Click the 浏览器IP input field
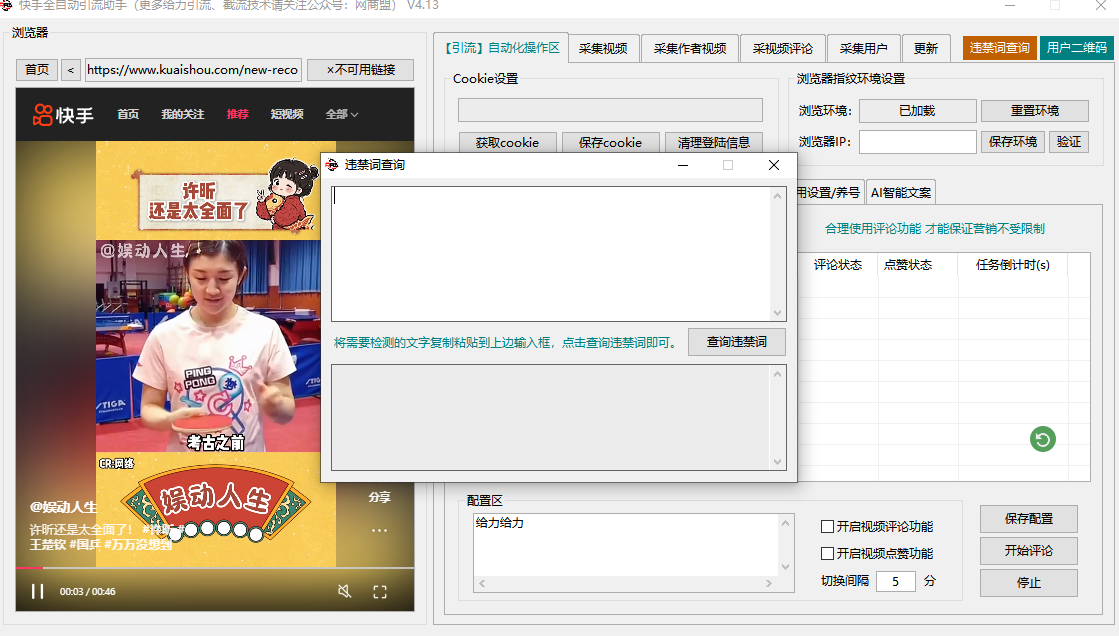The image size is (1119, 636). click(917, 142)
